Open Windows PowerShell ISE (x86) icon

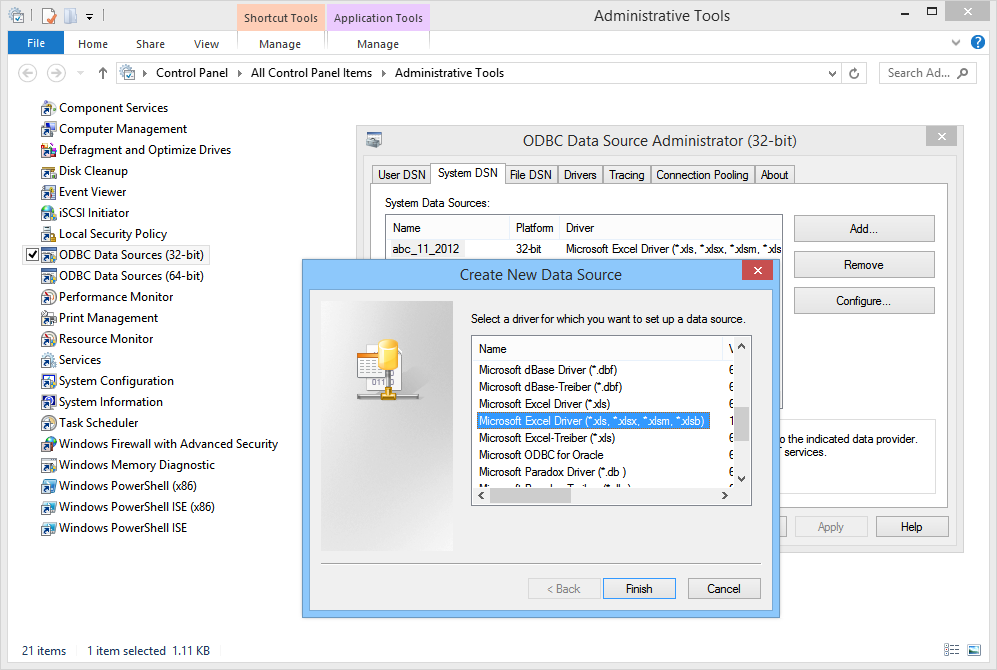tap(48, 507)
